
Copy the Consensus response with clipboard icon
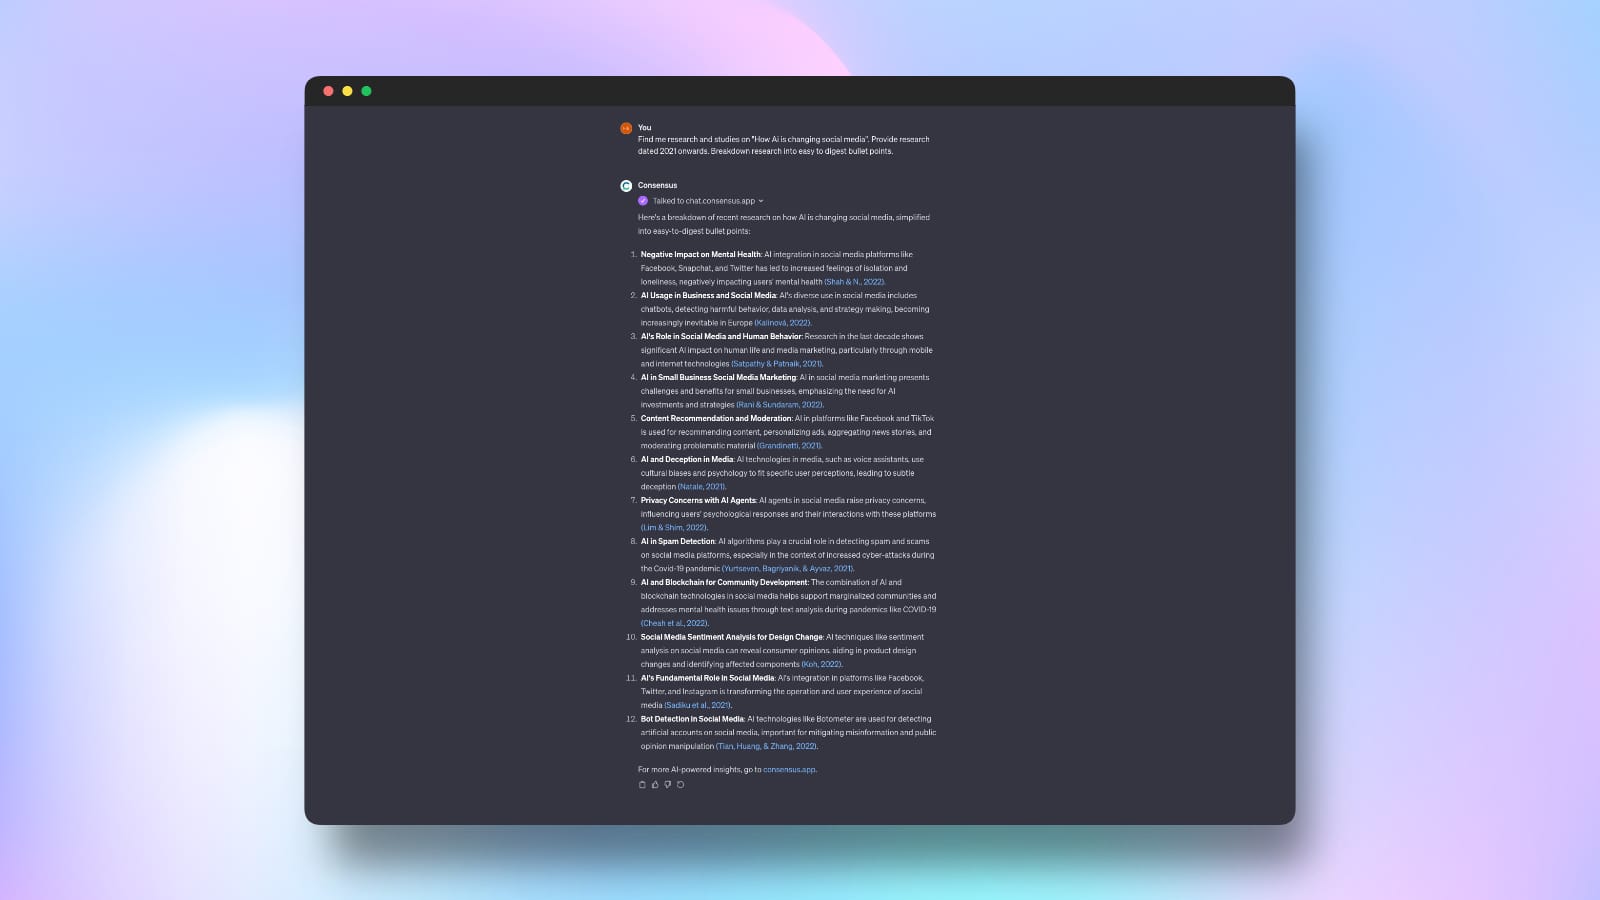coord(642,785)
